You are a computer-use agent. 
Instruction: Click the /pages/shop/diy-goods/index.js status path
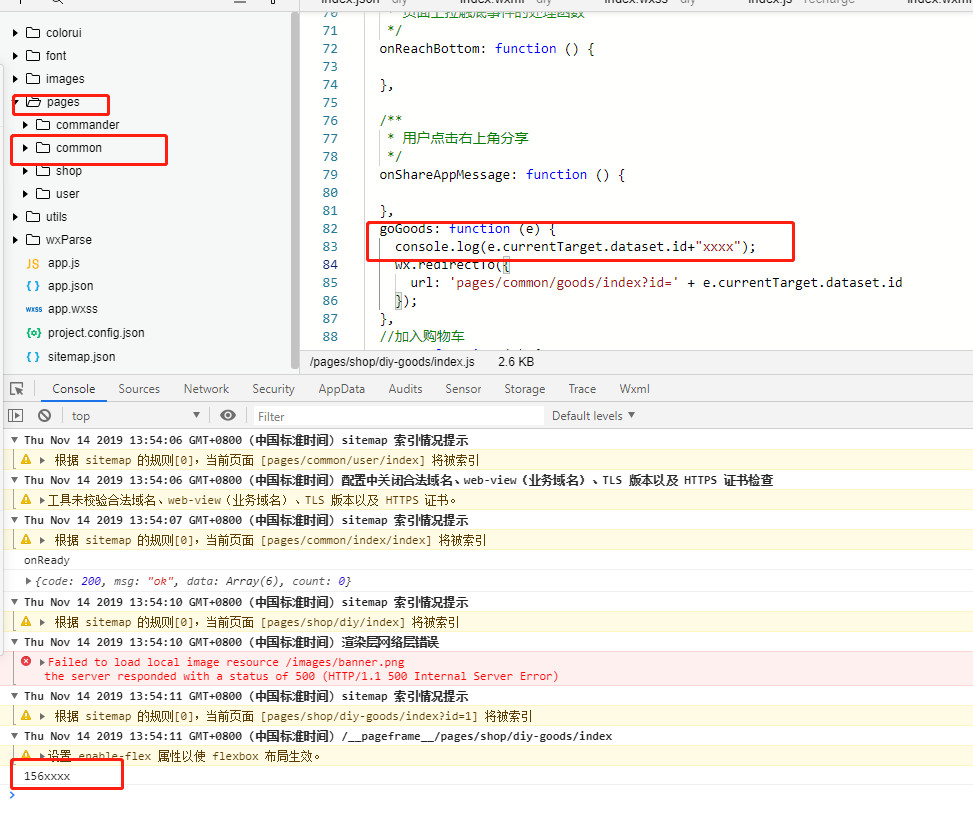(392, 362)
